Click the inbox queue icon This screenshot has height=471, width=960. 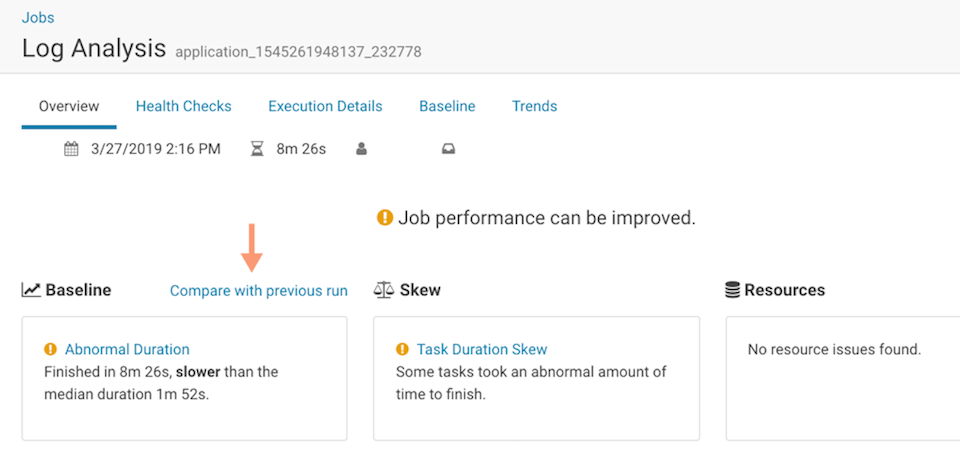[448, 149]
